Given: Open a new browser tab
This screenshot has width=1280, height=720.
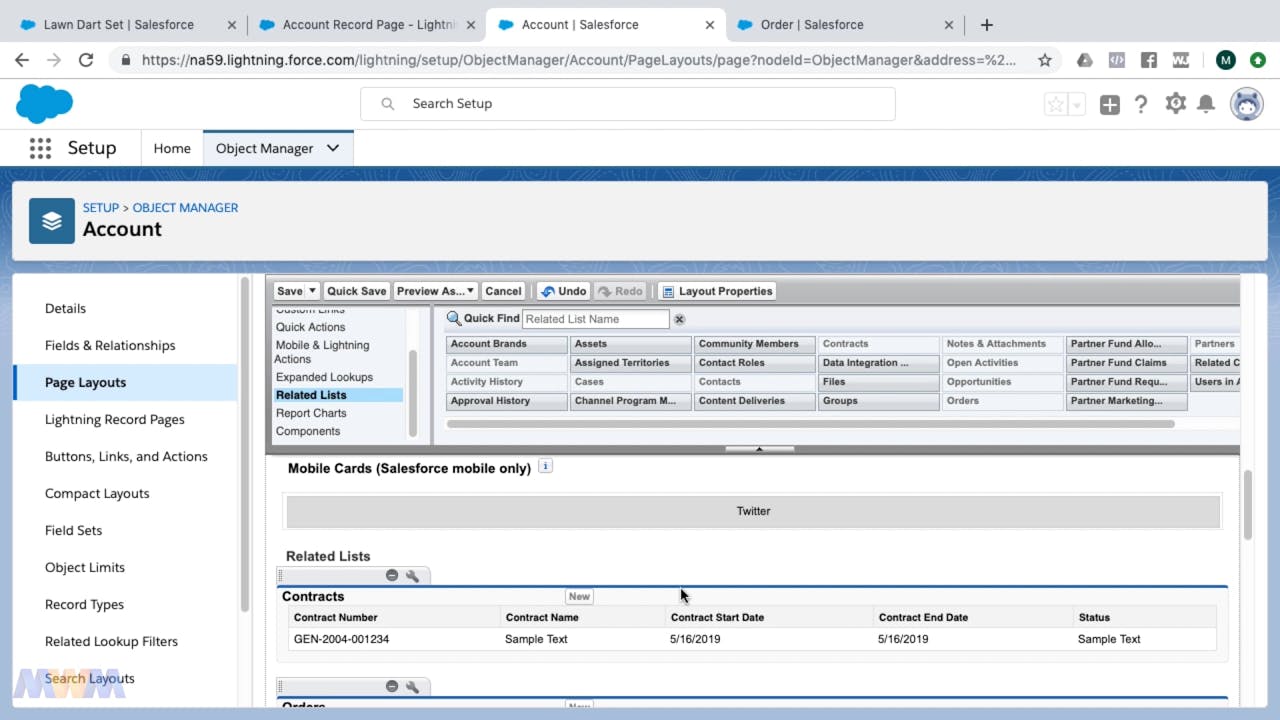Looking at the screenshot, I should click(986, 25).
